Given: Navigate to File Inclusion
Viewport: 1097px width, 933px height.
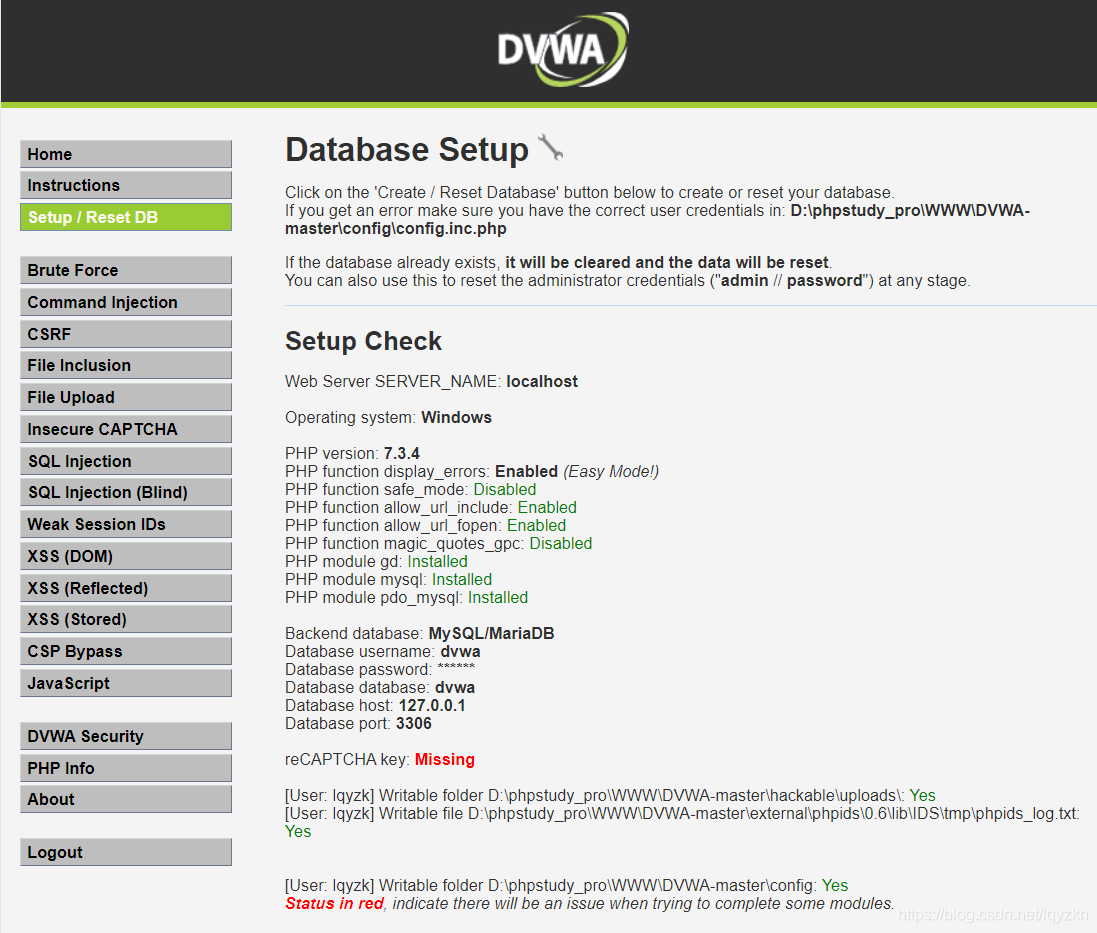Looking at the screenshot, I should (x=126, y=365).
